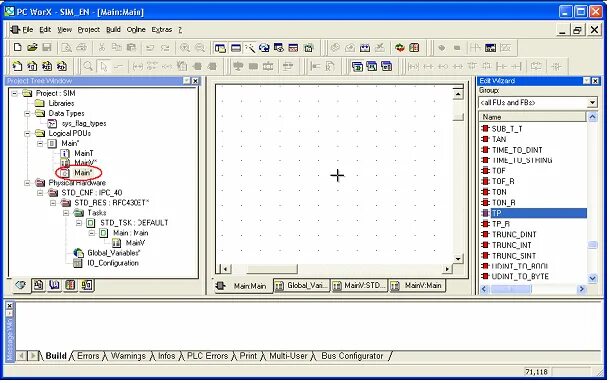Click the Open project folder icon

[32, 47]
